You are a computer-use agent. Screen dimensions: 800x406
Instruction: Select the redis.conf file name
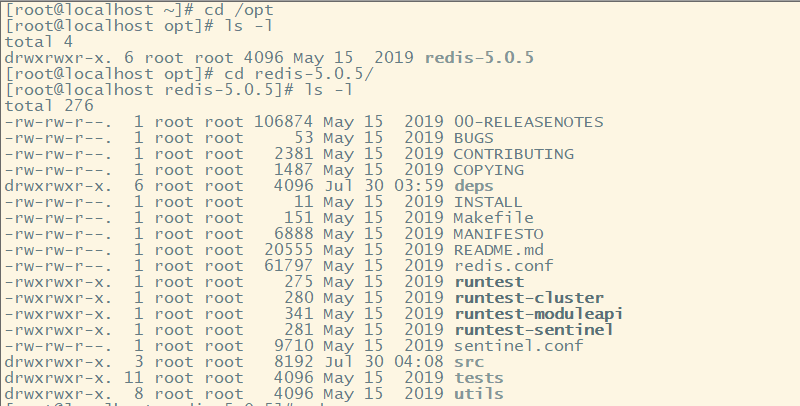504,266
